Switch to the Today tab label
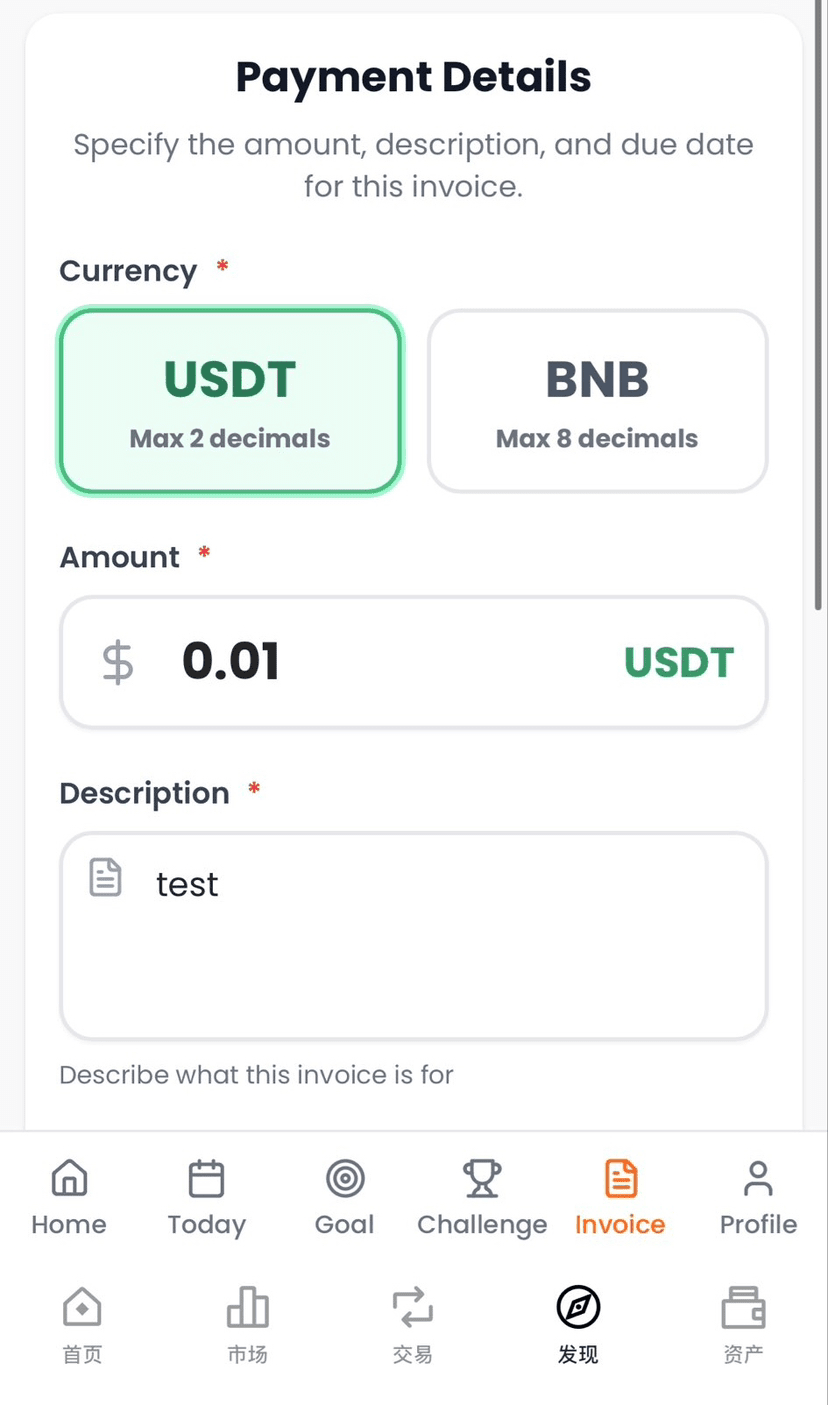The height and width of the screenshot is (1405, 828). tap(207, 1225)
